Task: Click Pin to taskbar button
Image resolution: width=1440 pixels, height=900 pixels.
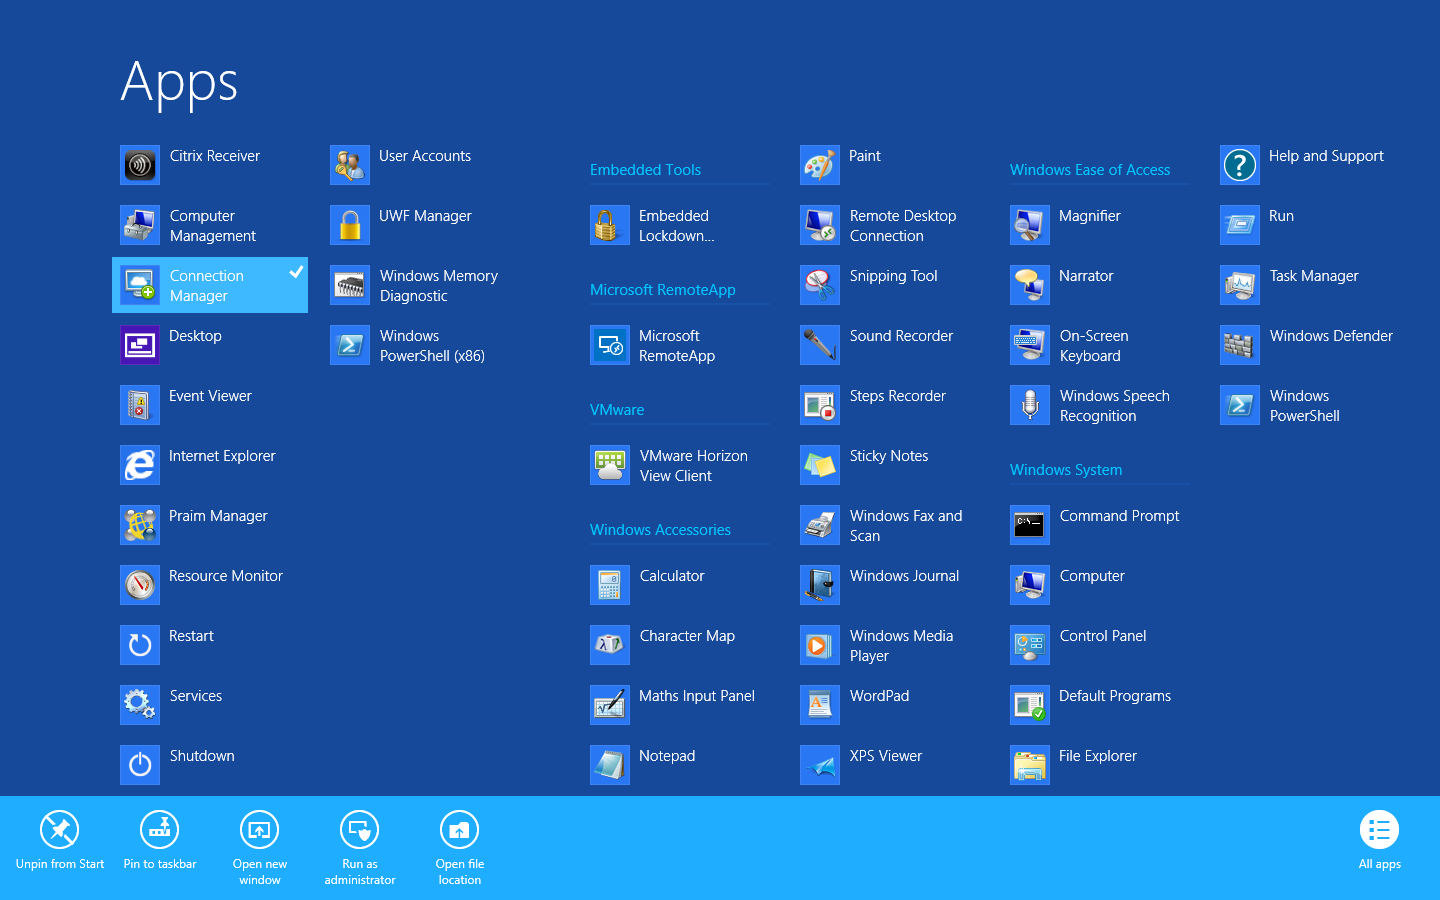Action: click(160, 841)
